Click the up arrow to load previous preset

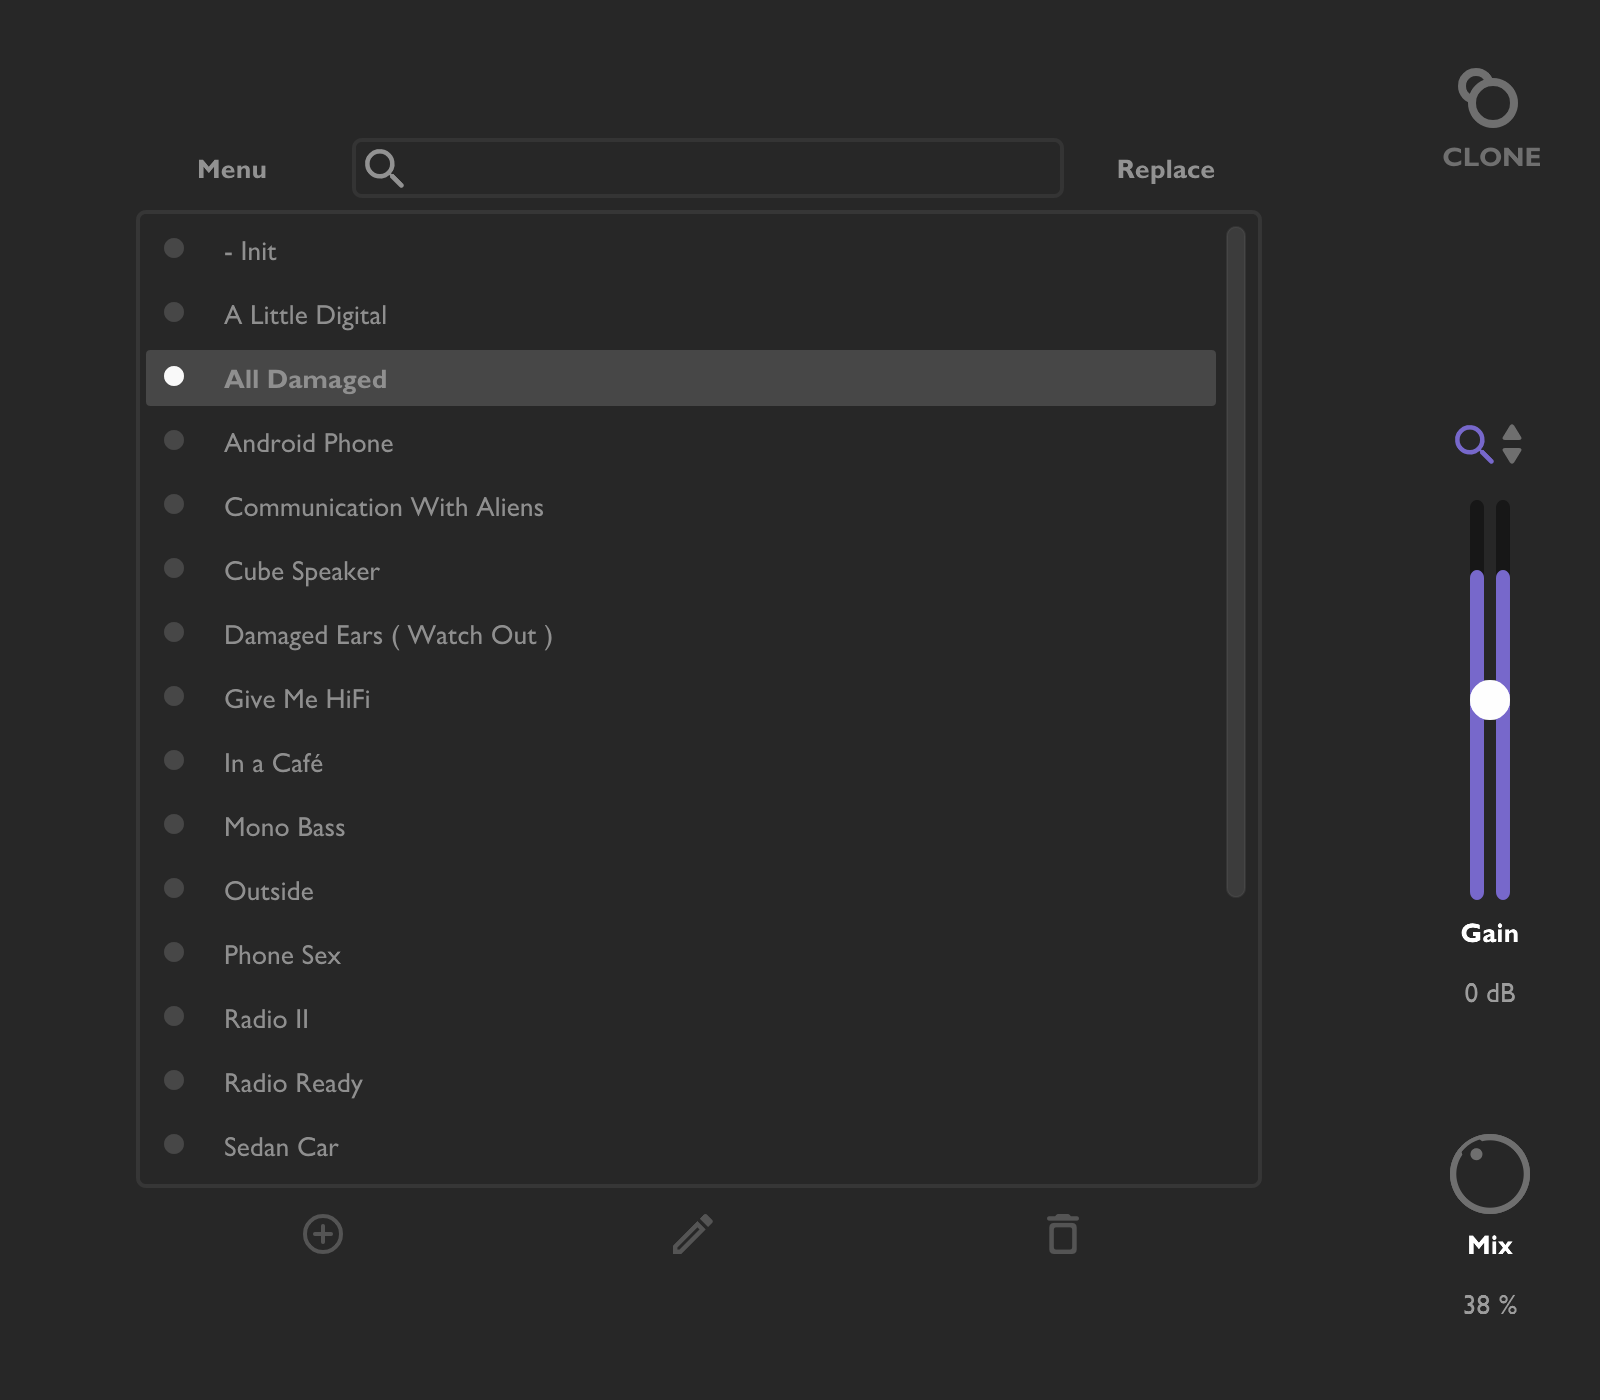tap(1513, 434)
